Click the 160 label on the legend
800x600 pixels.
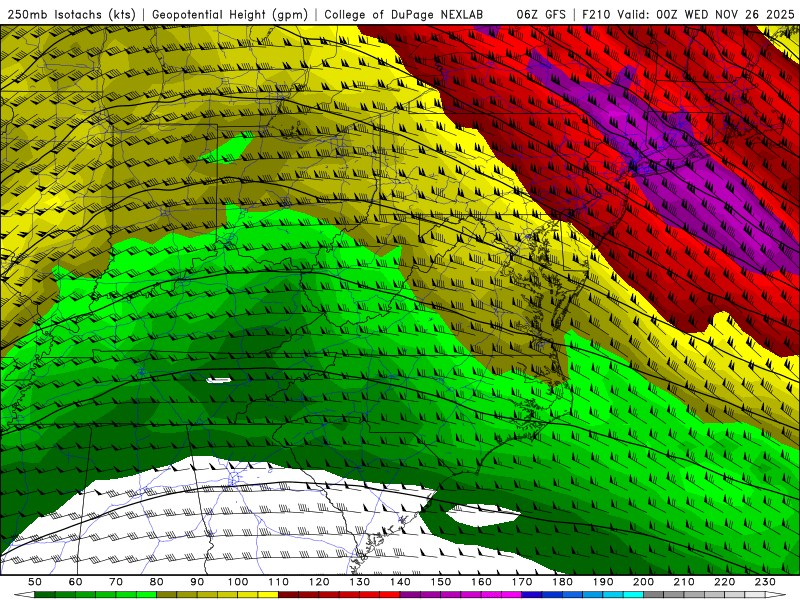[x=481, y=582]
